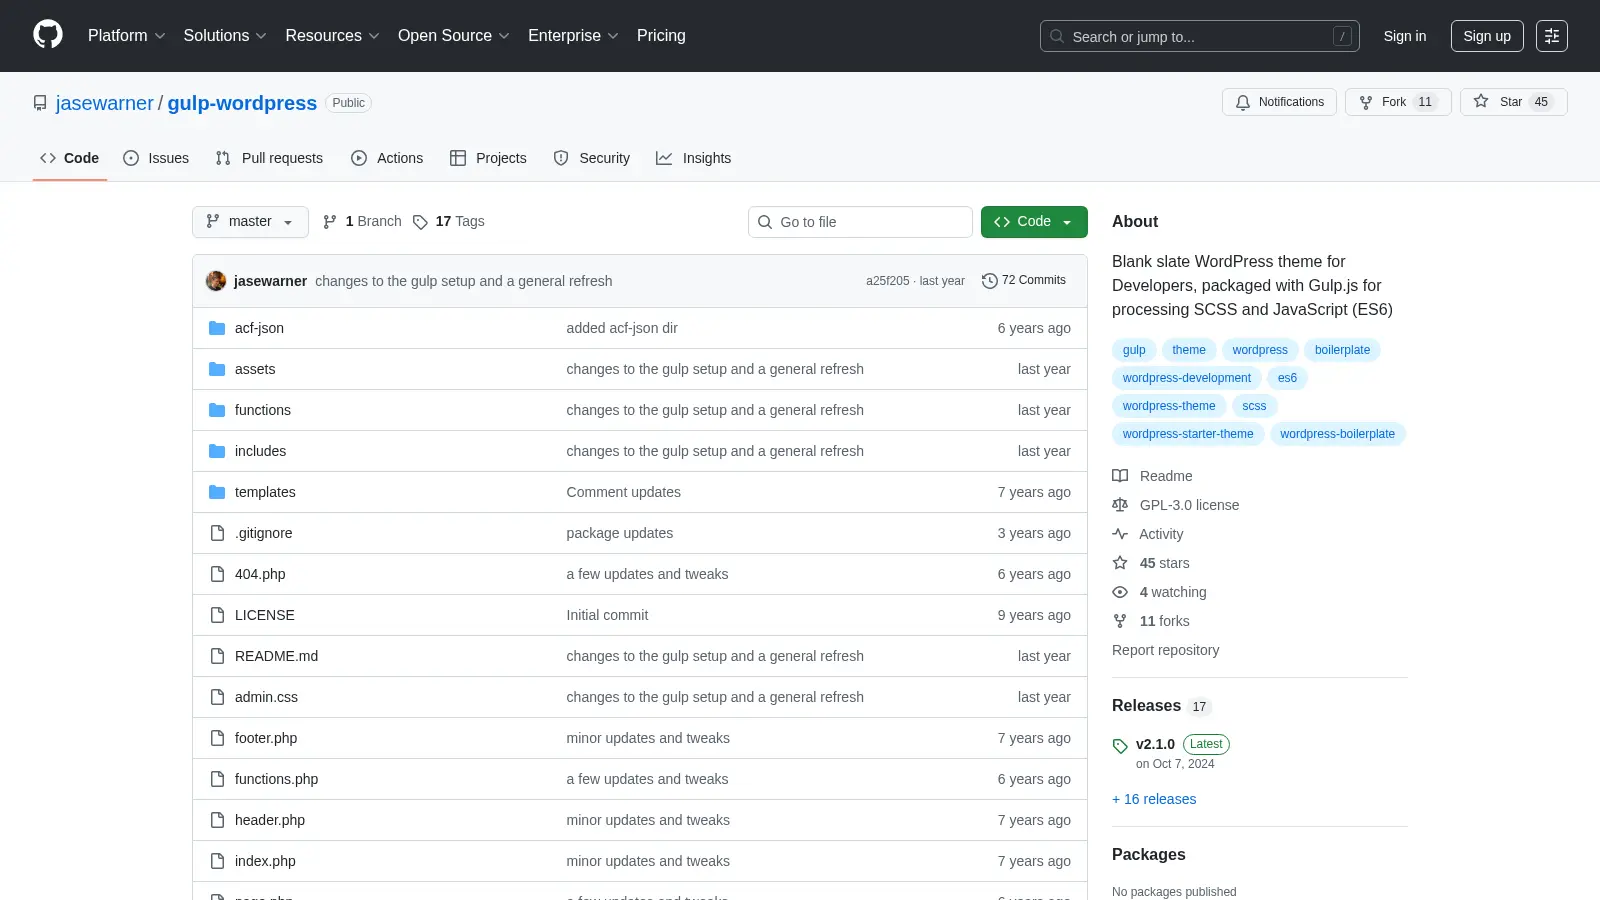Click the tag icon next to v2.1.0

pyautogui.click(x=1120, y=746)
